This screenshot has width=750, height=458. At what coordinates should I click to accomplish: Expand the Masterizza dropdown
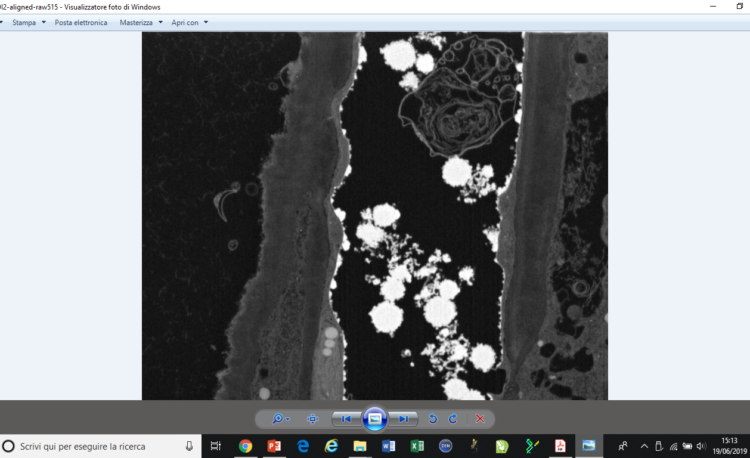[x=142, y=22]
